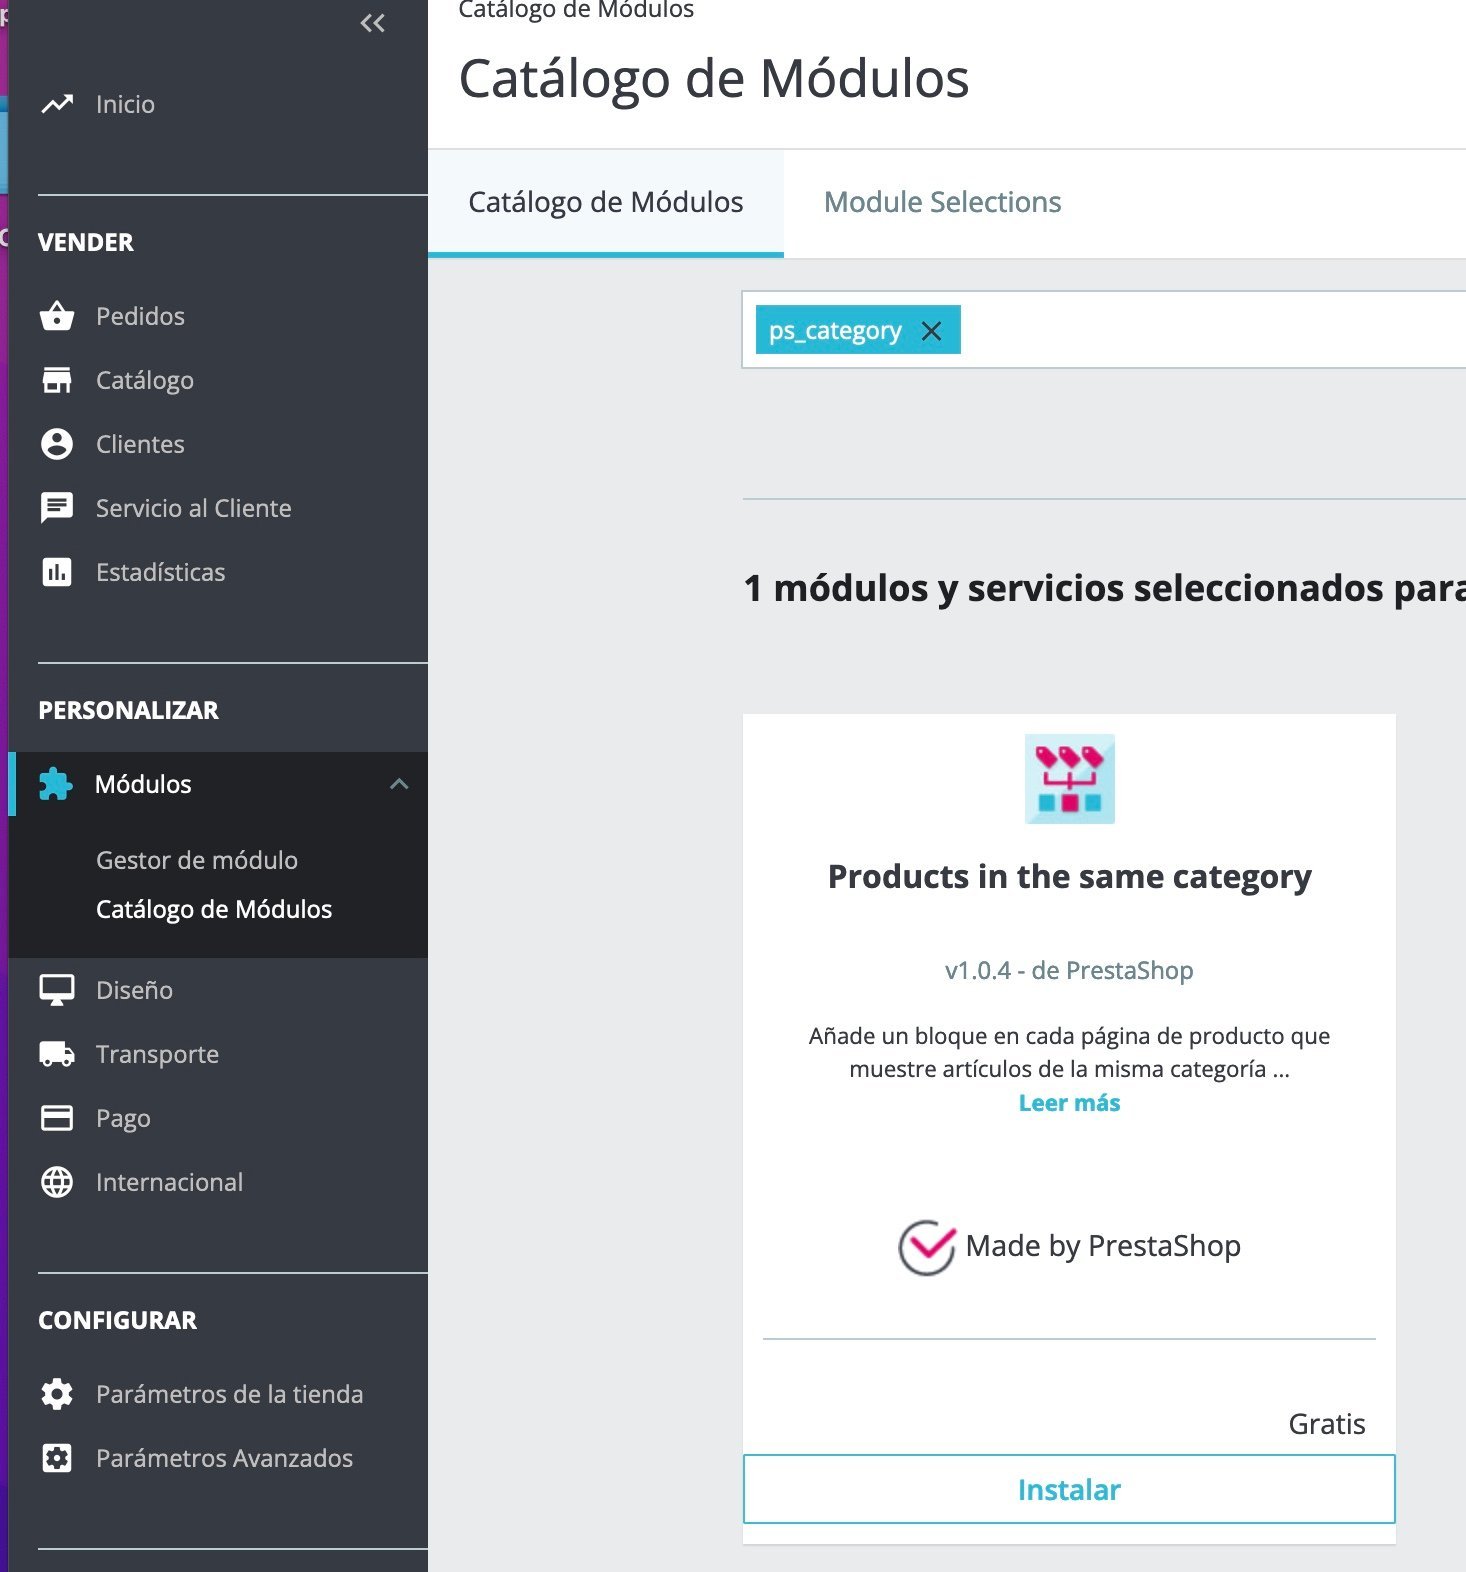
Task: Click the Internacional globe icon
Action: [x=57, y=1182]
